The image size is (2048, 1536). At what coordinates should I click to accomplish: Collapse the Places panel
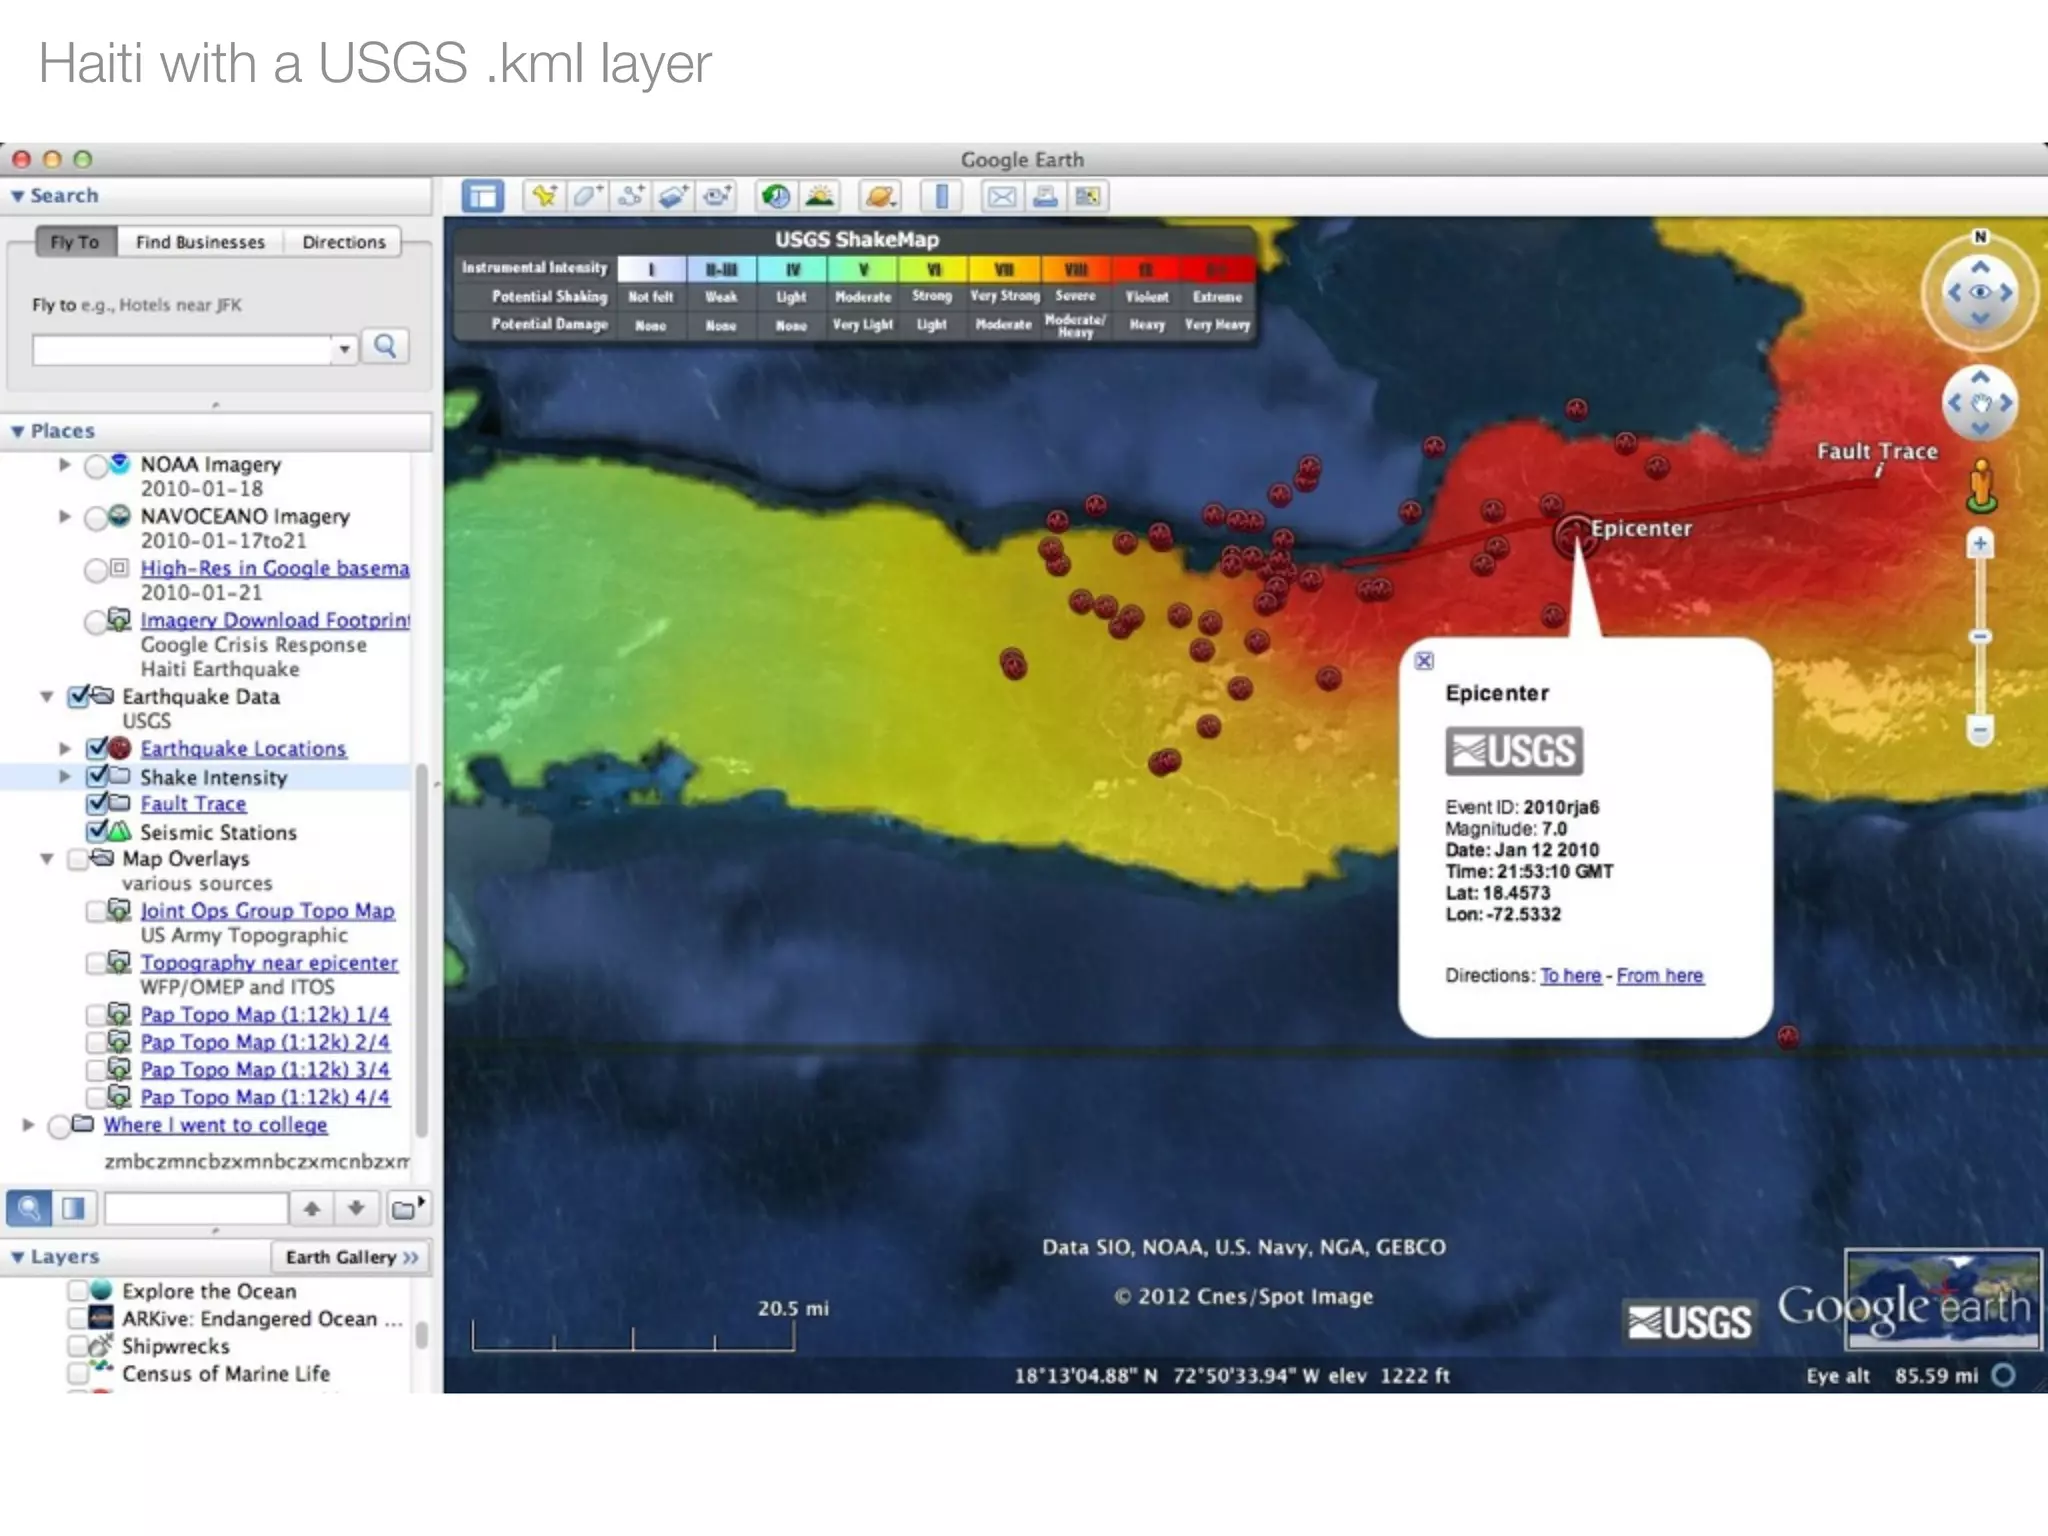click(17, 431)
